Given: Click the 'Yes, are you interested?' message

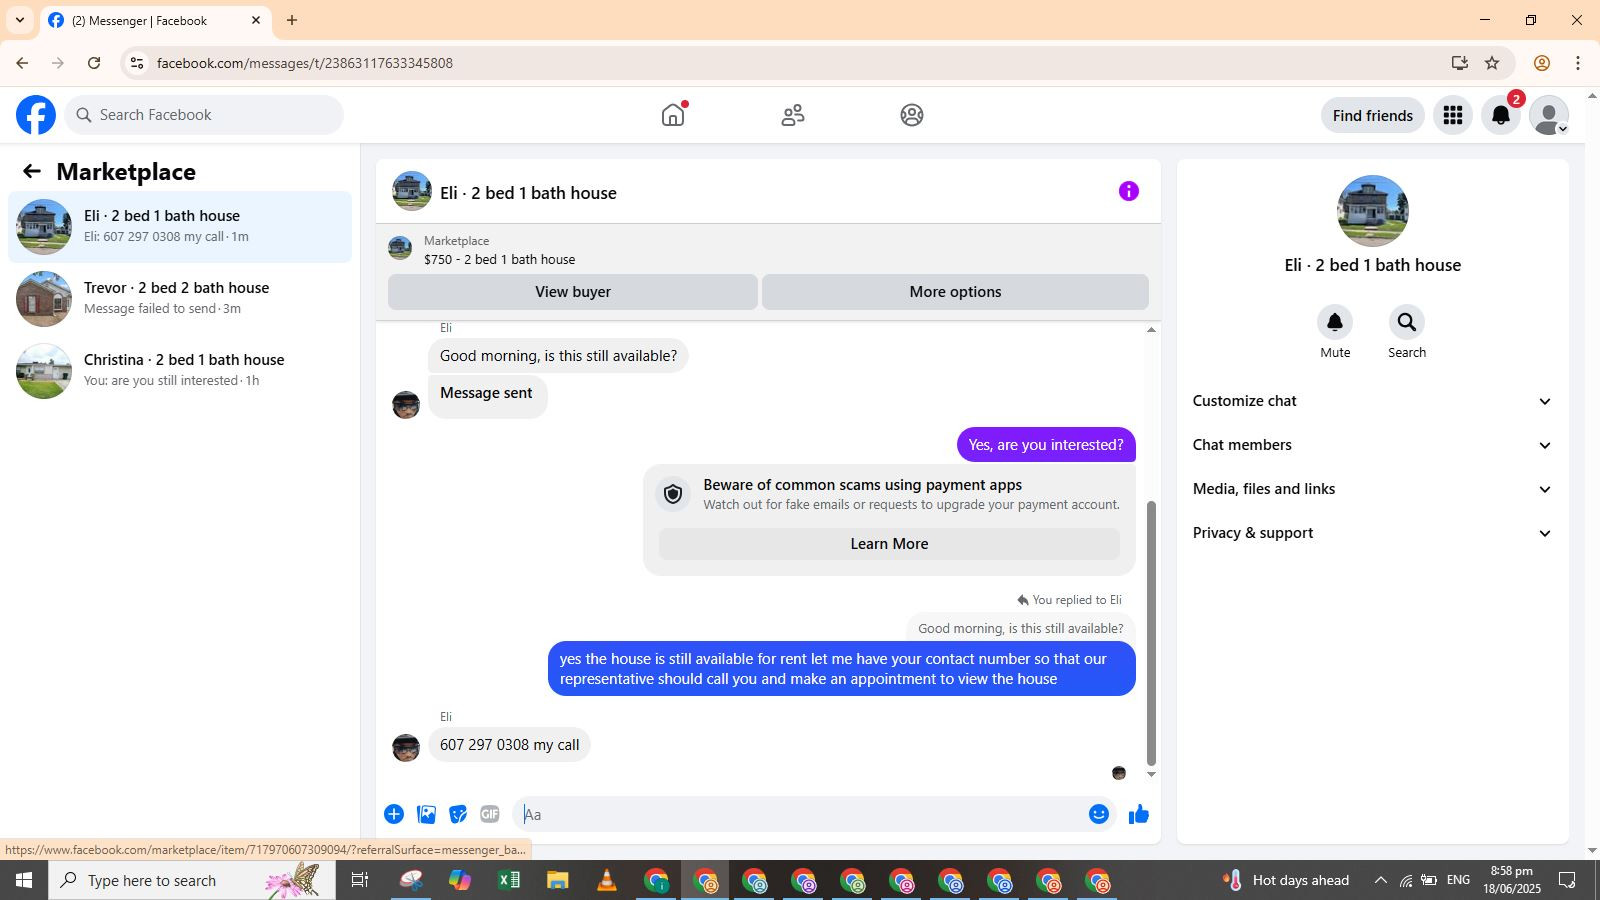Looking at the screenshot, I should coord(1046,445).
